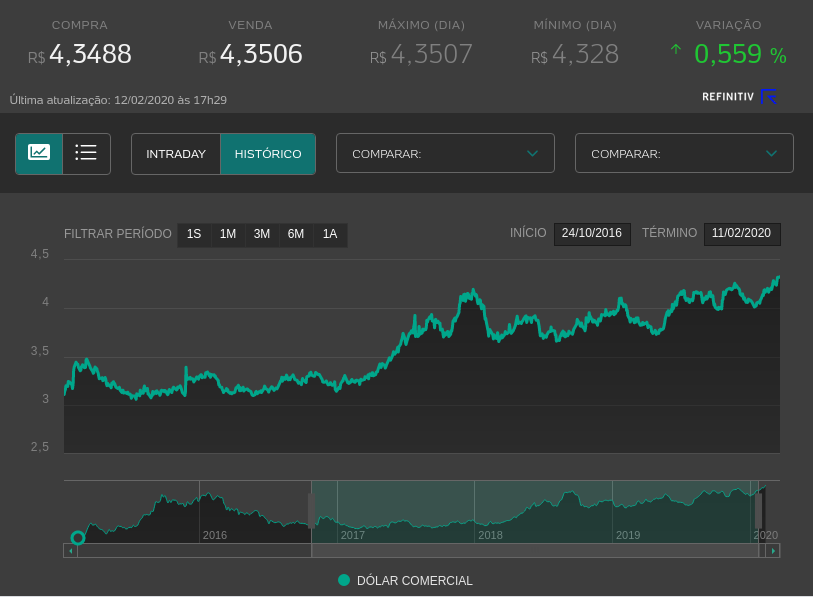Open the first Comparar dropdown
The image size is (813, 597).
pyautogui.click(x=445, y=154)
